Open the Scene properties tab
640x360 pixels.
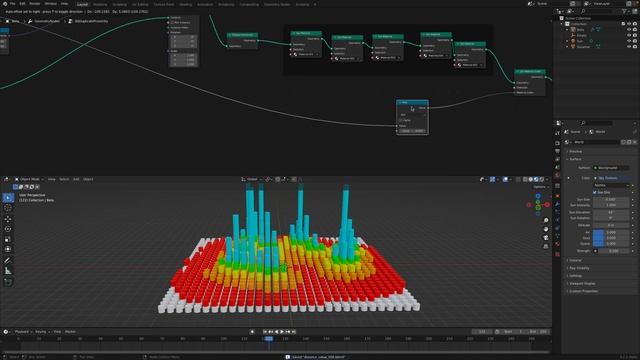pyautogui.click(x=558, y=167)
